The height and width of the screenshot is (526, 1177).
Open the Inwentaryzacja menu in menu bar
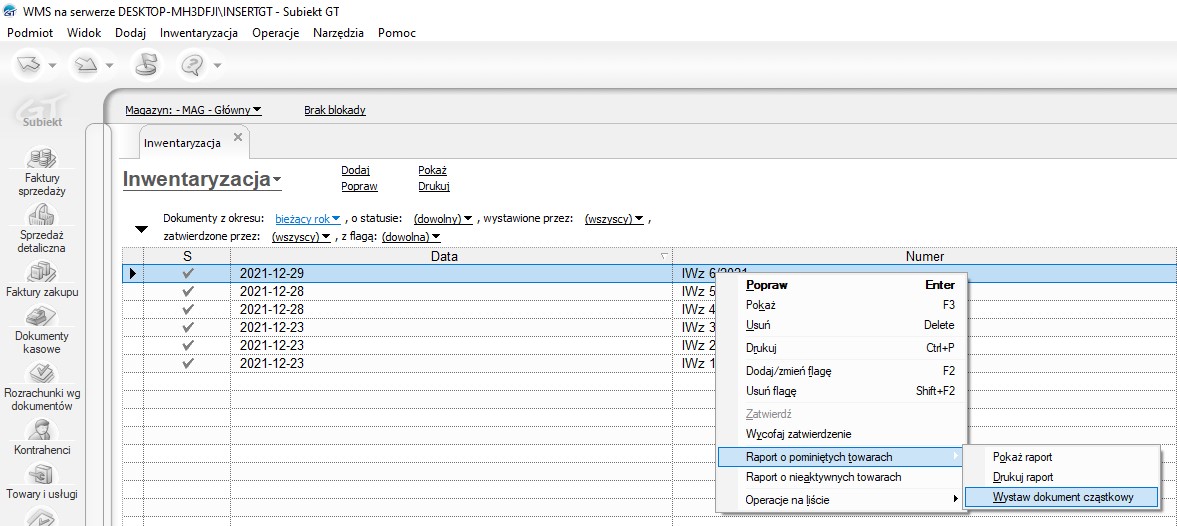tap(198, 32)
